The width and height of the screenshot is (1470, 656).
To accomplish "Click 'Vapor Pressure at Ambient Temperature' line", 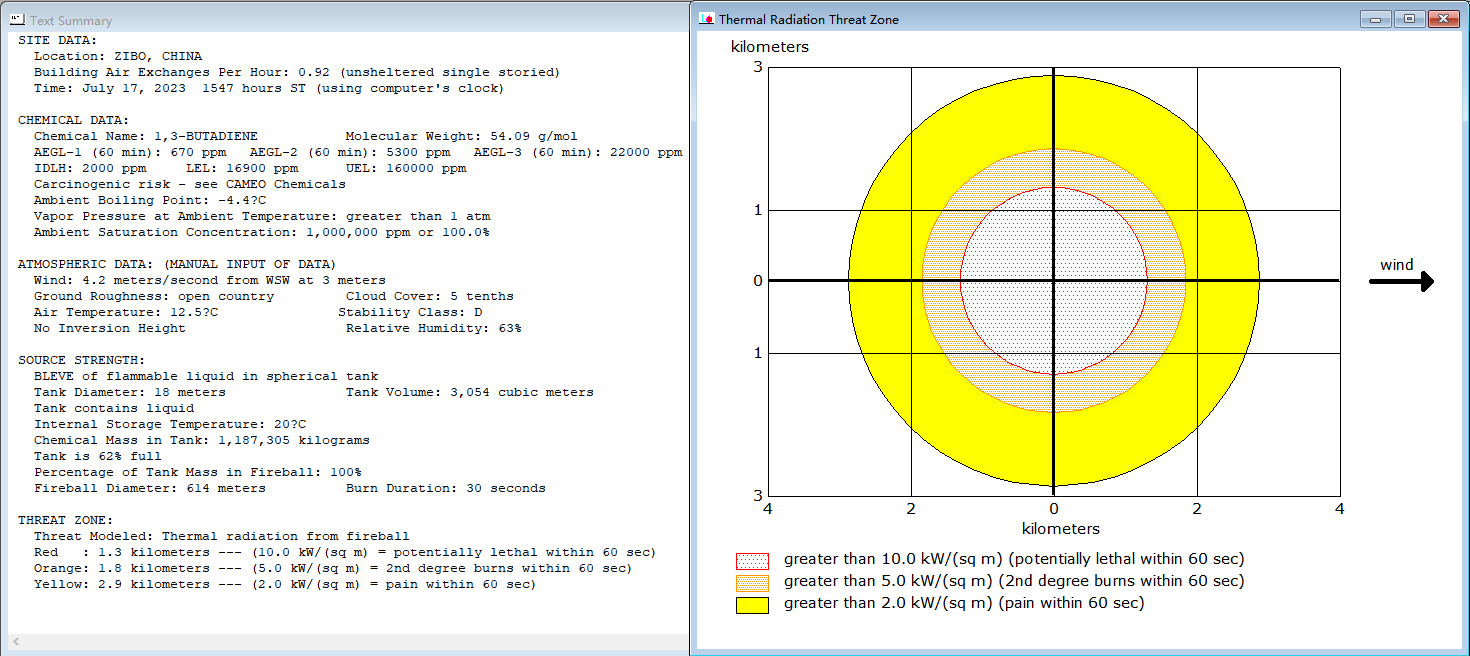I will pos(262,216).
